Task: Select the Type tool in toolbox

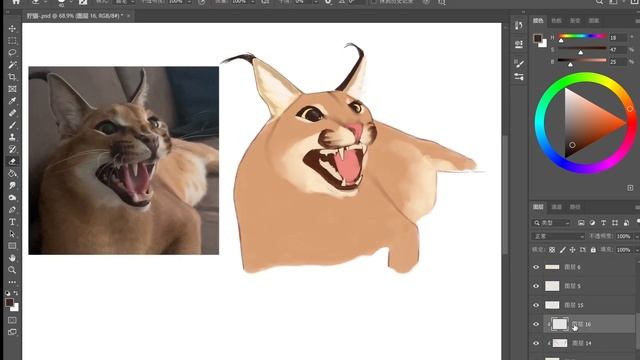Action: pos(12,222)
